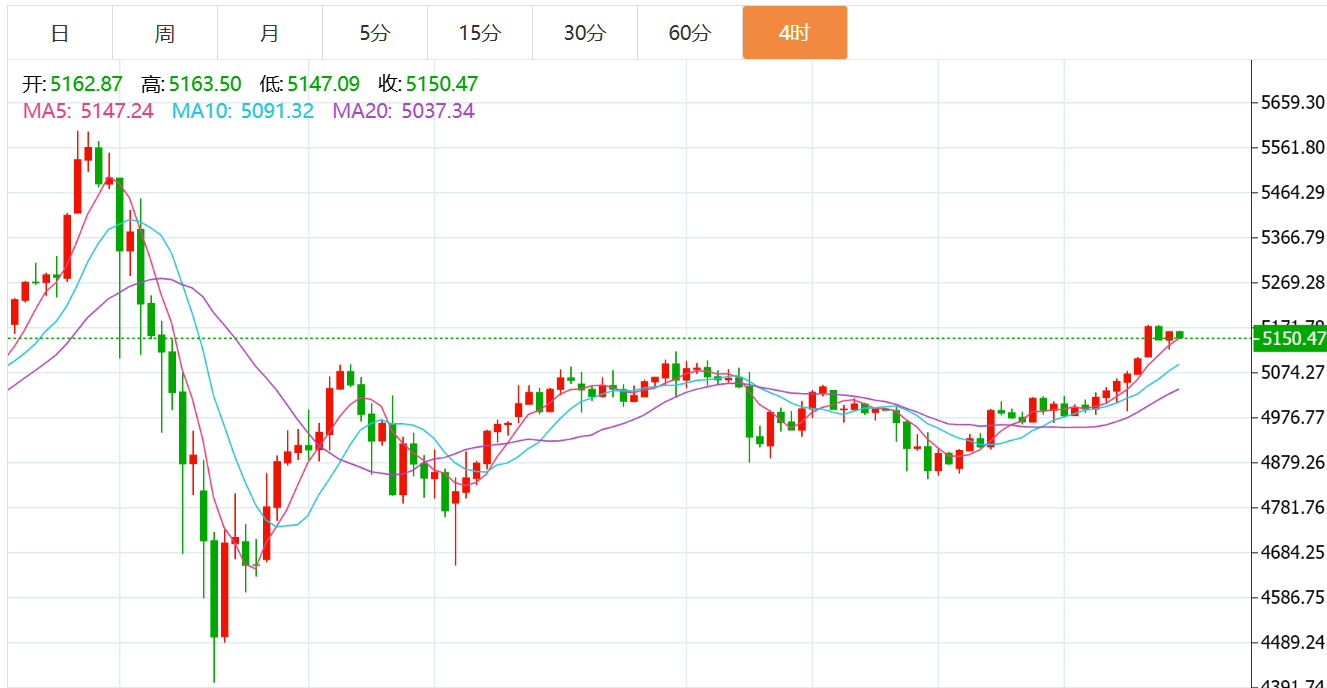Image resolution: width=1327 pixels, height=688 pixels.
Task: Click the 5464.29 price axis label
Action: pyautogui.click(x=1293, y=192)
